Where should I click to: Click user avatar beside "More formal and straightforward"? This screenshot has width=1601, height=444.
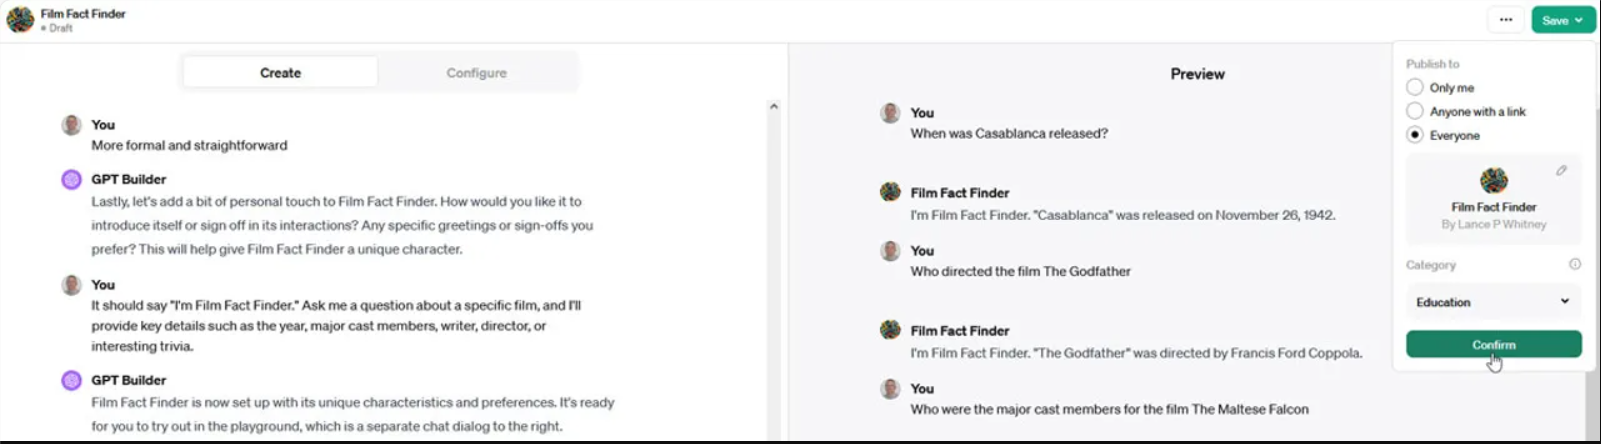[x=72, y=125]
